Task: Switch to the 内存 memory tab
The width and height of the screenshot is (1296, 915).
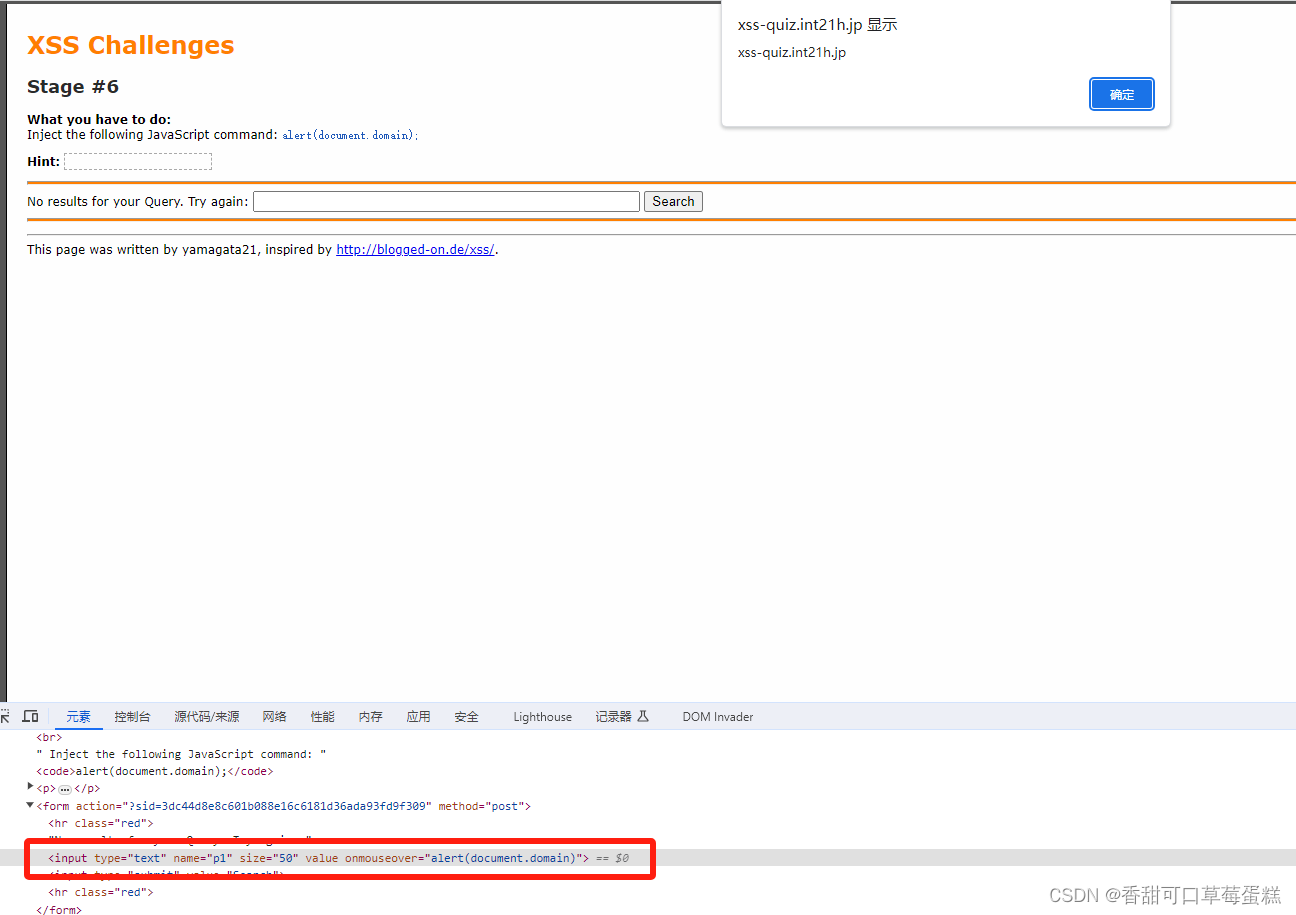Action: click(370, 716)
